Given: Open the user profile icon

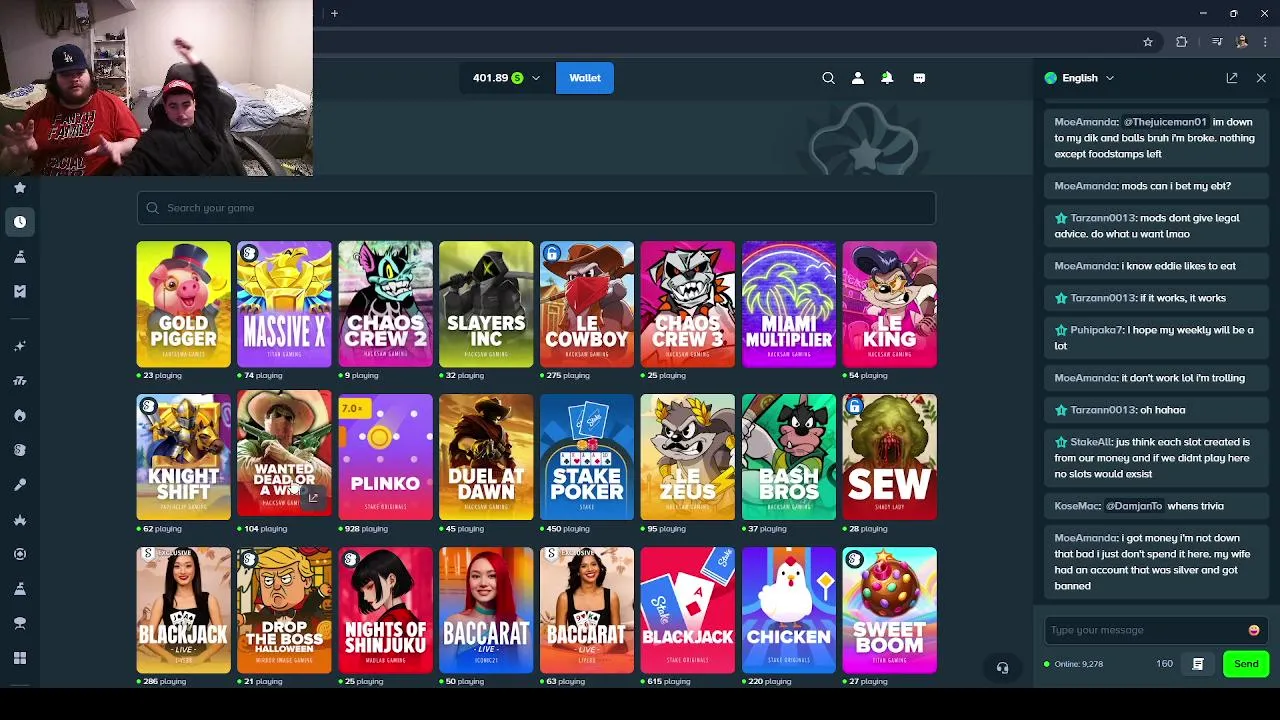Looking at the screenshot, I should click(x=857, y=78).
